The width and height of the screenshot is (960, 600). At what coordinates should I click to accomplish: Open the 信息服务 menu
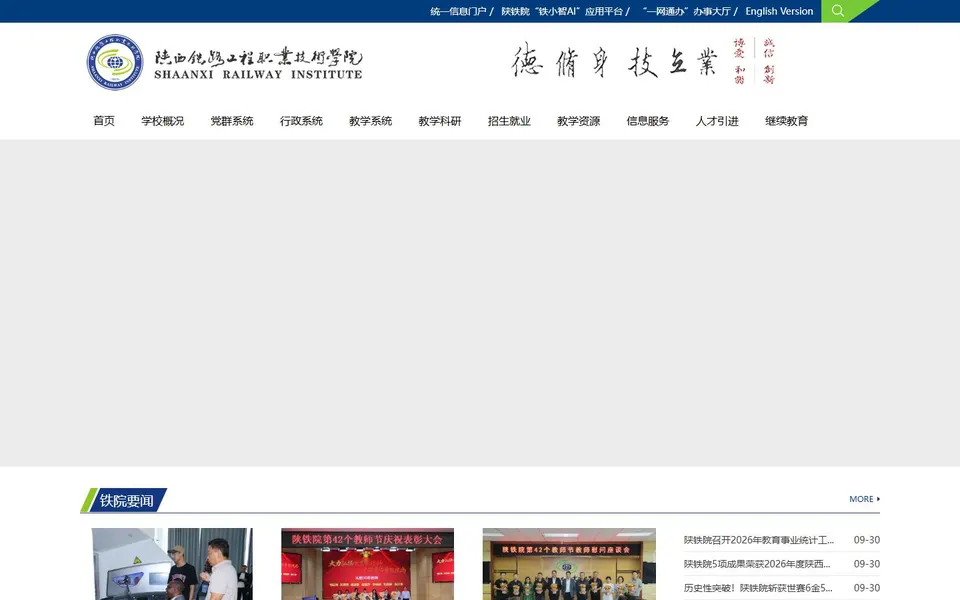pyautogui.click(x=647, y=121)
